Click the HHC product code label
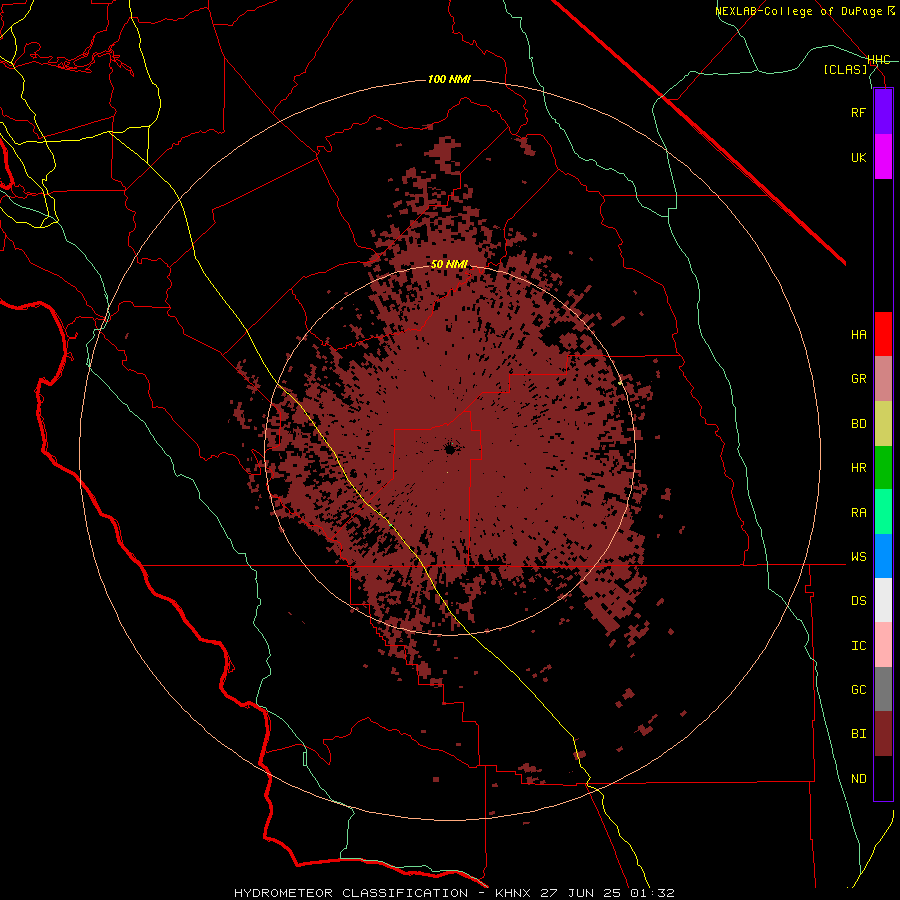Screen dimensions: 900x900 [x=879, y=60]
